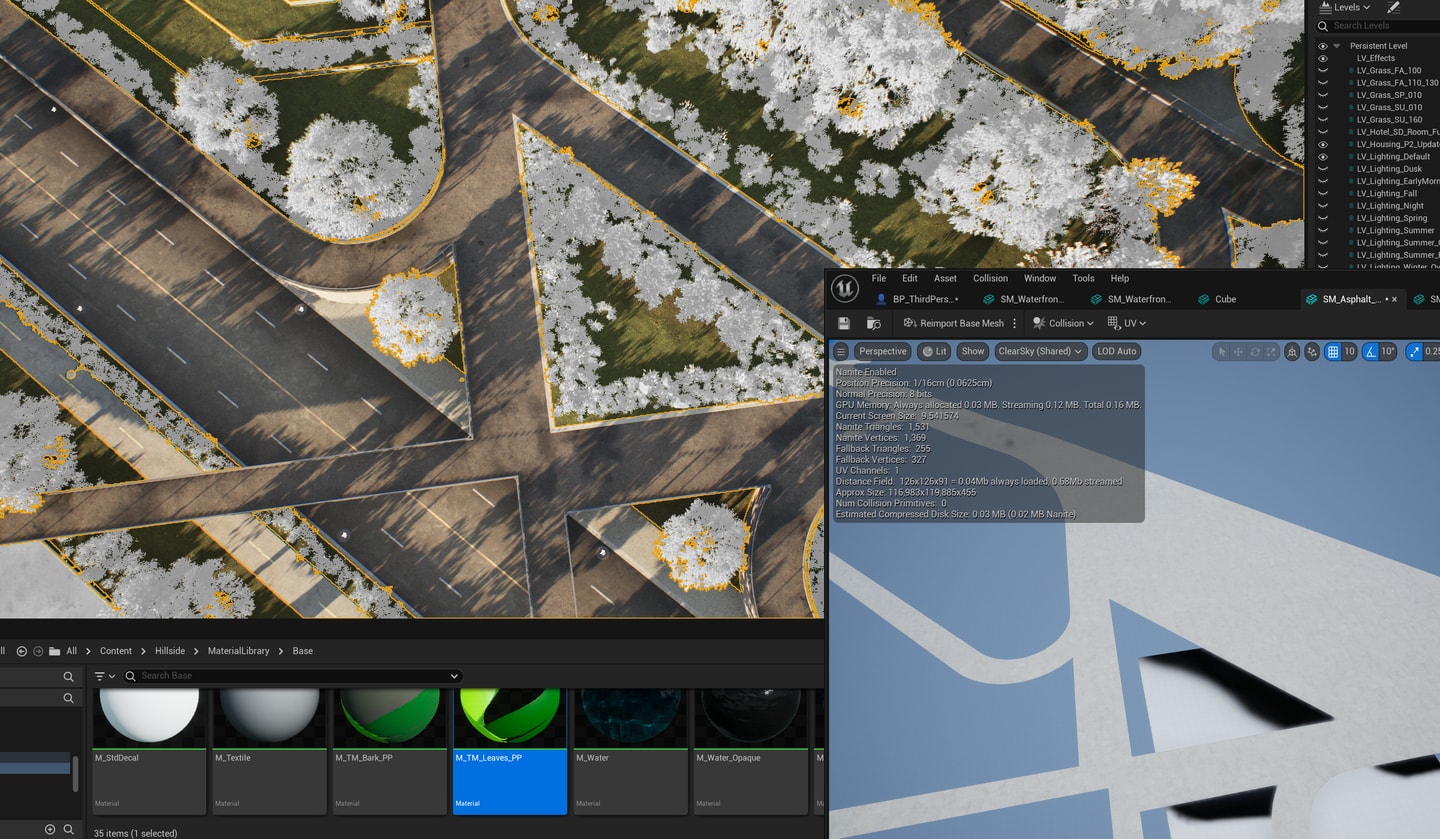Open the Collision toolbar dropdown
The image size is (1440, 839).
coord(1063,323)
